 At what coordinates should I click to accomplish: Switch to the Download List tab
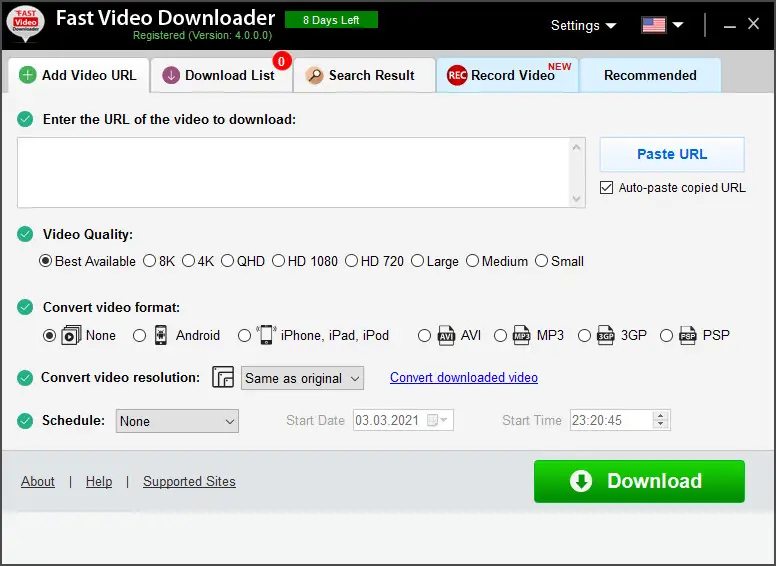tap(220, 75)
